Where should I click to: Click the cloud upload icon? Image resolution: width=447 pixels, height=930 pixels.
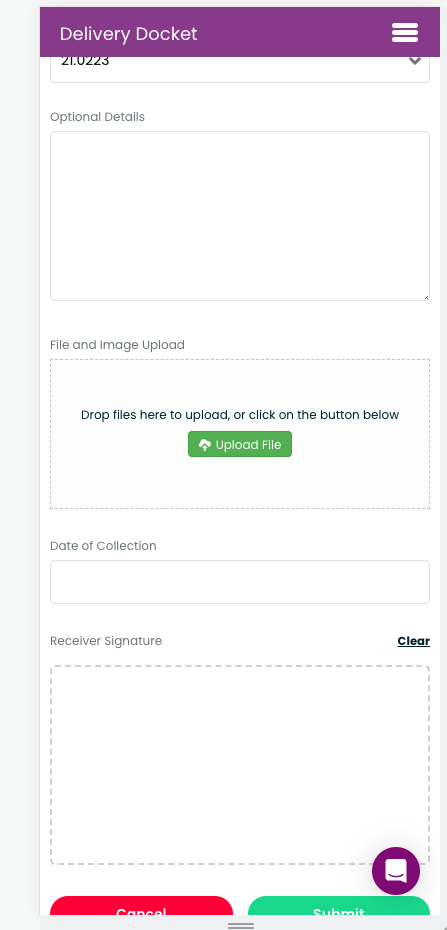(205, 445)
